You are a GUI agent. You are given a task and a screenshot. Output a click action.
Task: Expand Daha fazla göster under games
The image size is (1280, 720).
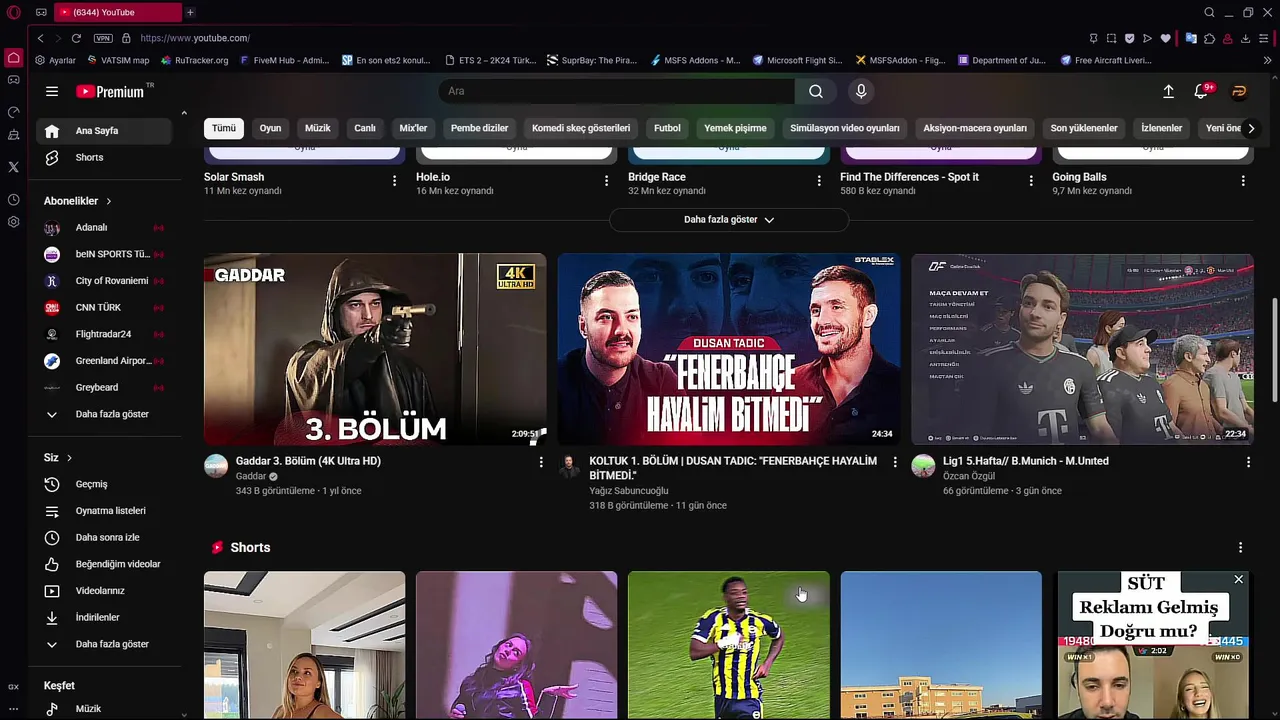coord(728,219)
